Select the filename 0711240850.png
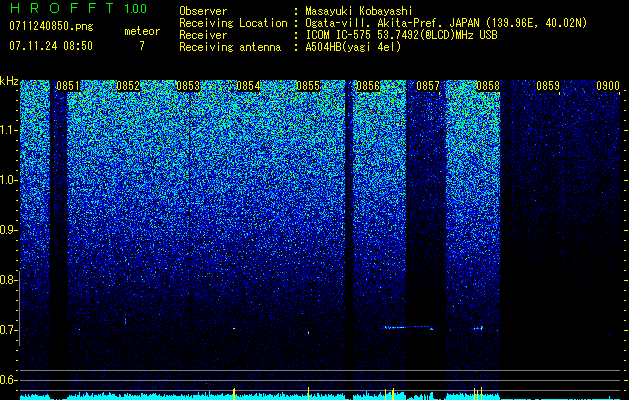 51,26
